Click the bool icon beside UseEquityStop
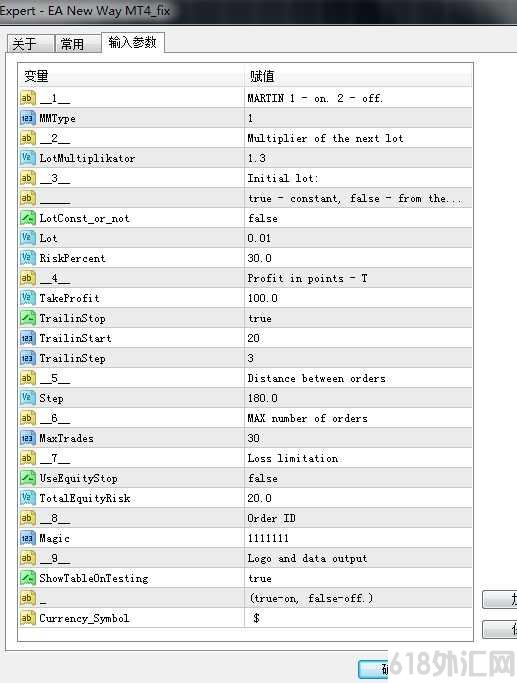 [x=27, y=478]
